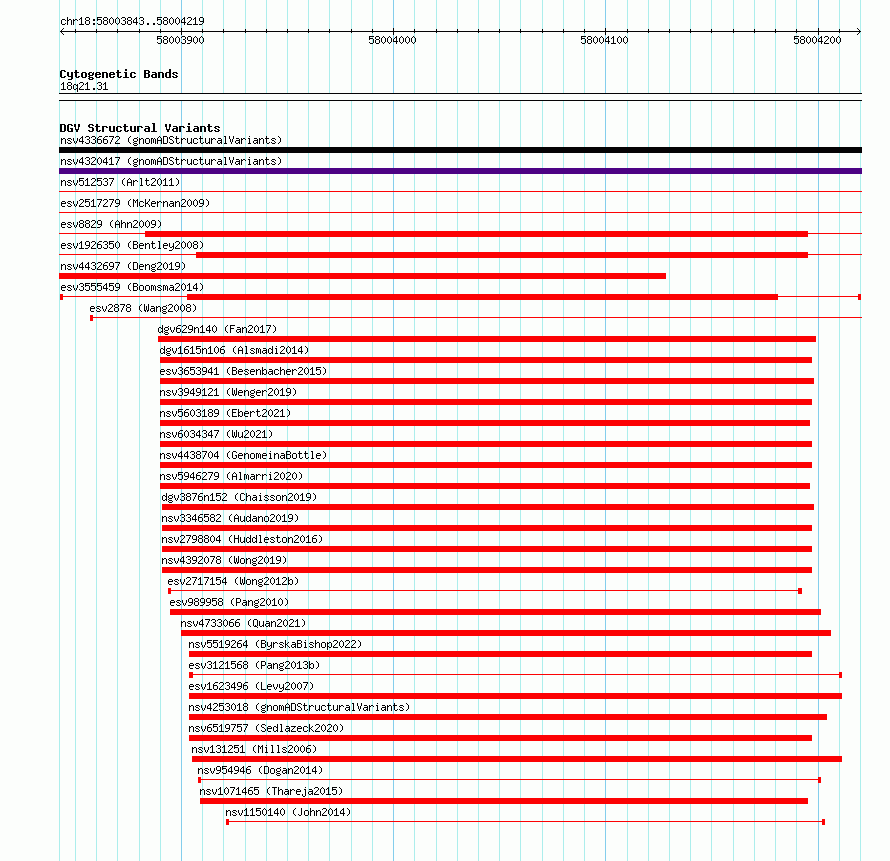Click the nsv1150140 (John2014) label
Screen dimensions: 890x861
click(x=288, y=812)
